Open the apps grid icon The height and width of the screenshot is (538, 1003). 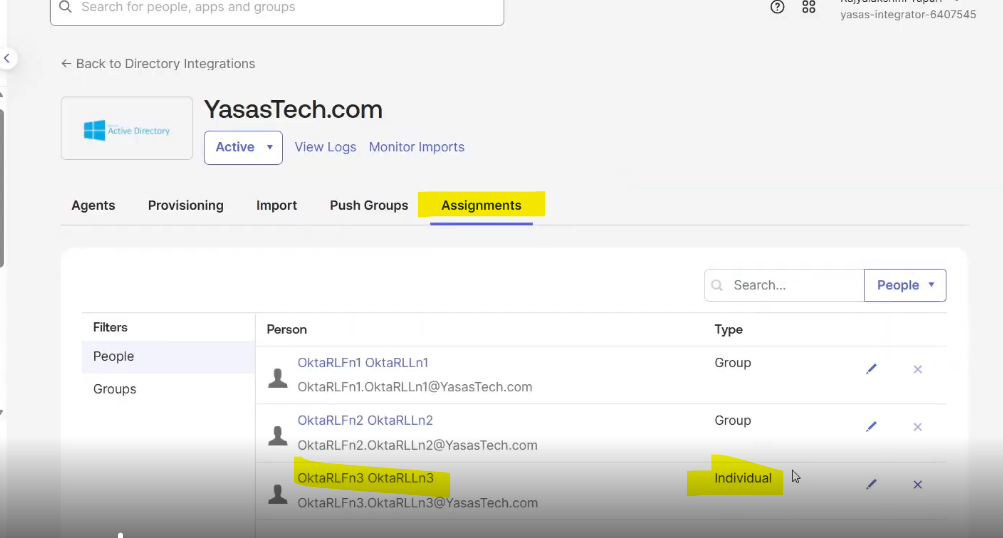coord(809,7)
